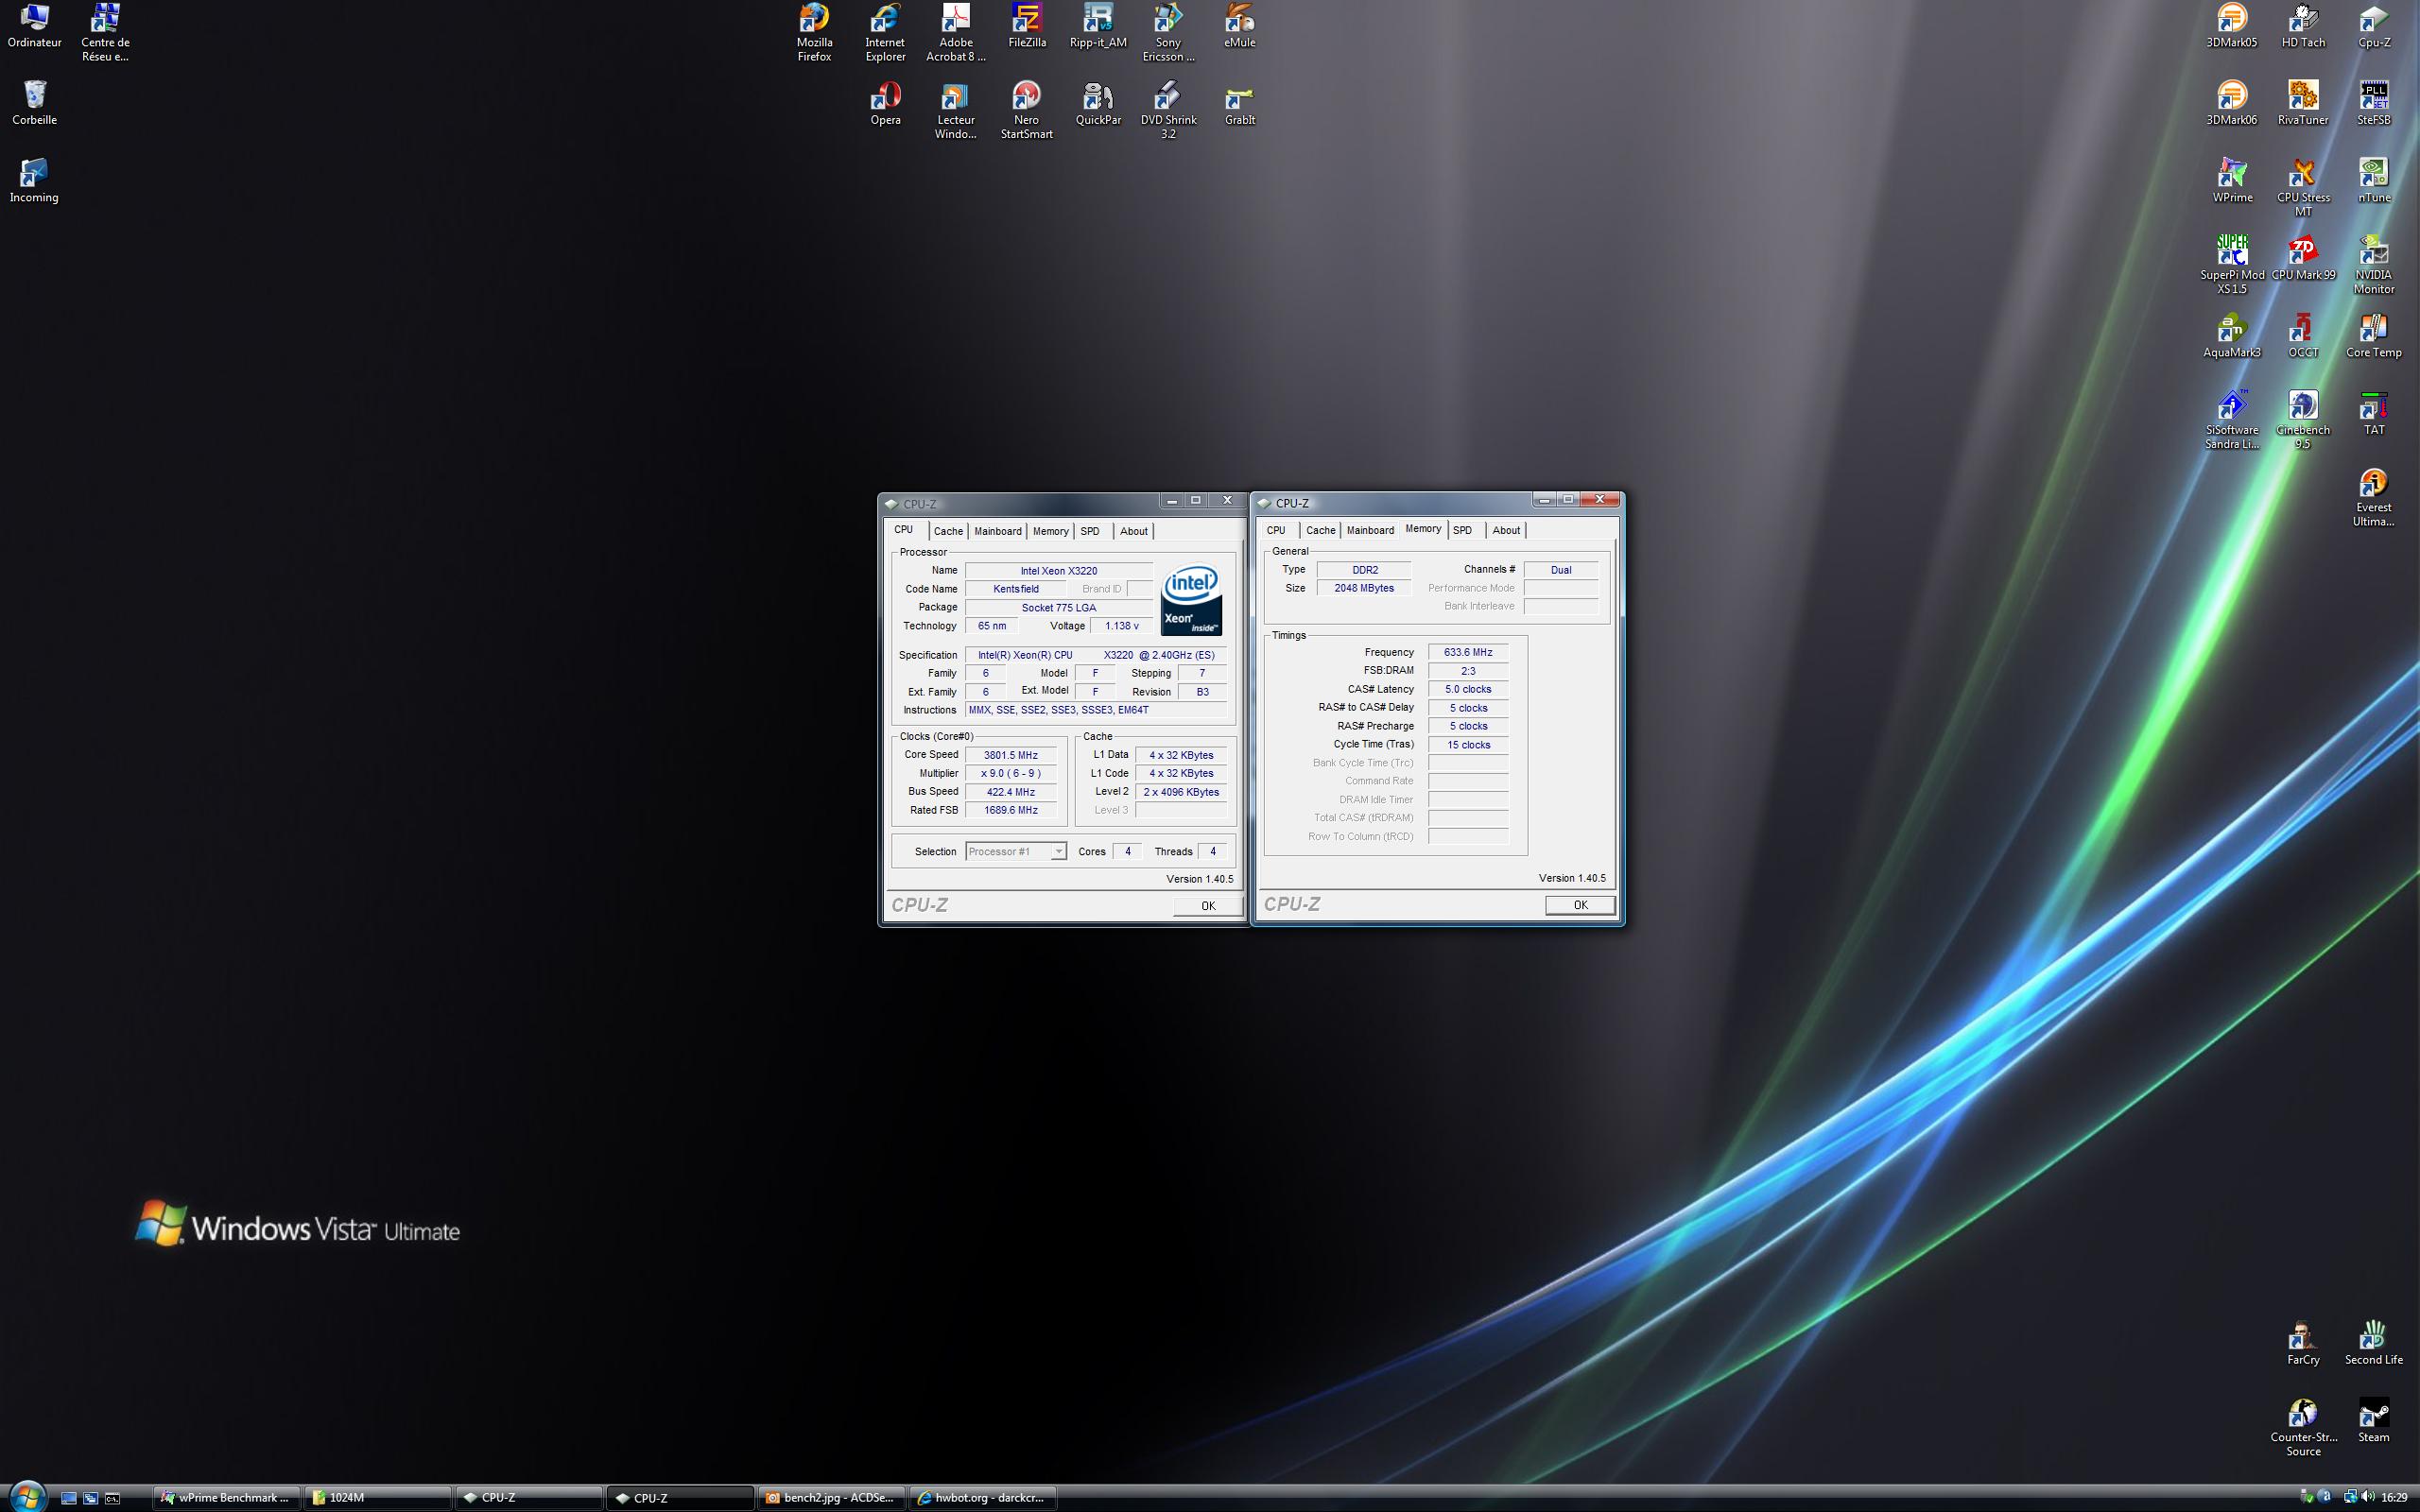Click the CPU Stress MT icon

click(2303, 188)
